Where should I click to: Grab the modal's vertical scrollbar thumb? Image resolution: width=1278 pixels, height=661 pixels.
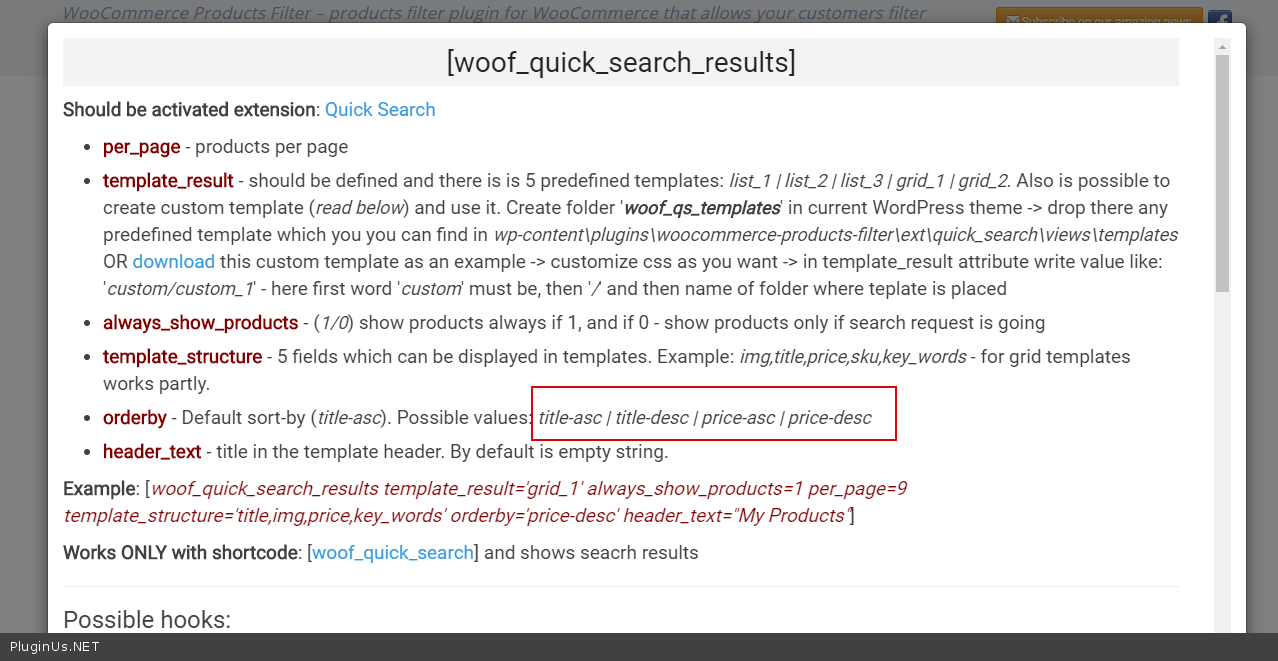coord(1222,170)
